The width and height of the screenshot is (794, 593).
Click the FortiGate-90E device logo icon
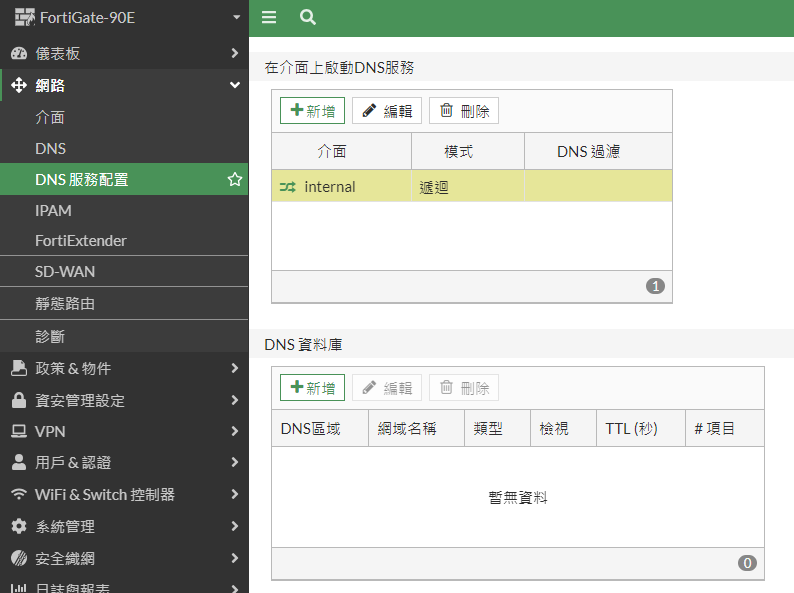pos(24,17)
